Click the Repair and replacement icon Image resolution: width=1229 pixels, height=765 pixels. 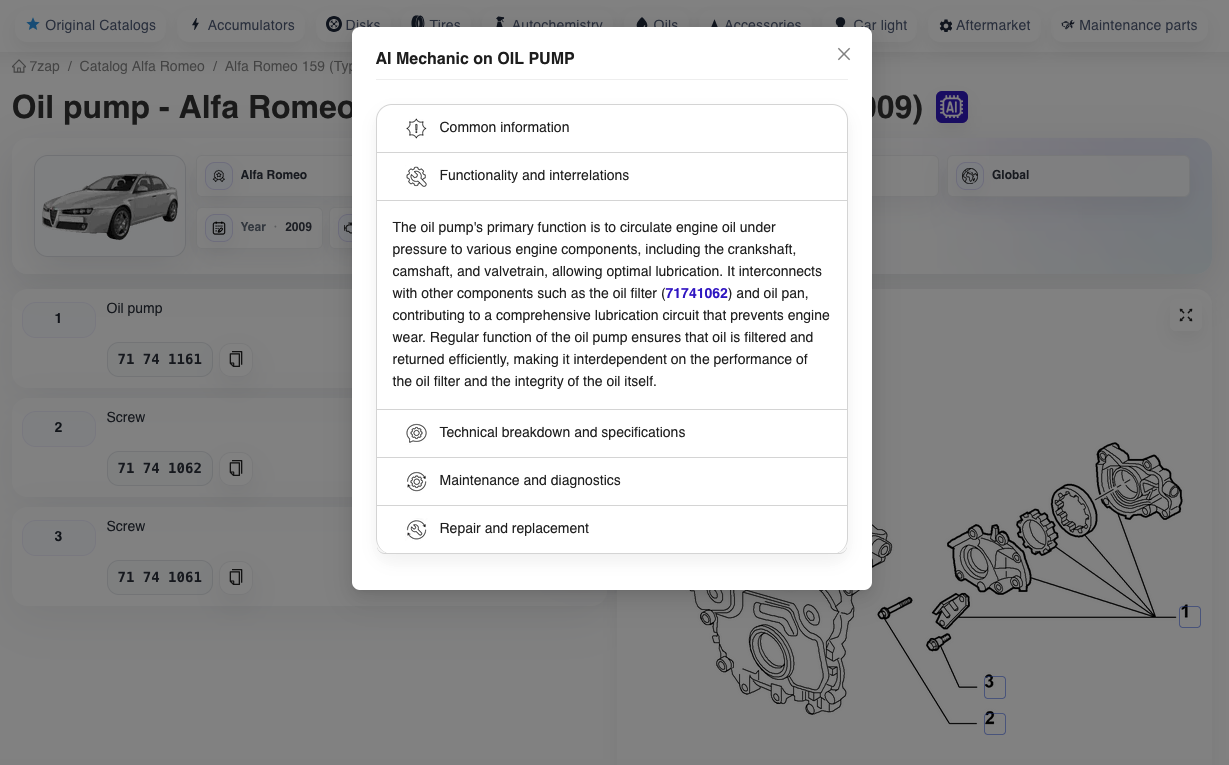416,529
